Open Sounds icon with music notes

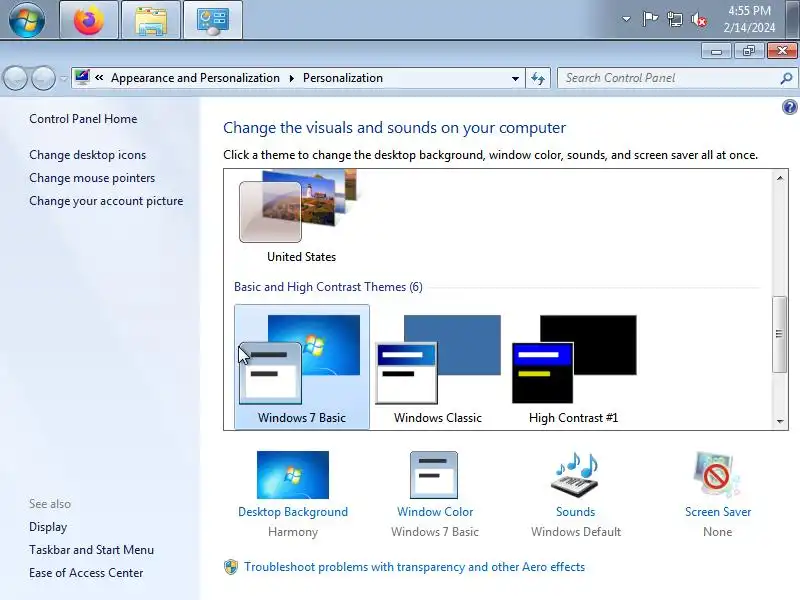(575, 474)
